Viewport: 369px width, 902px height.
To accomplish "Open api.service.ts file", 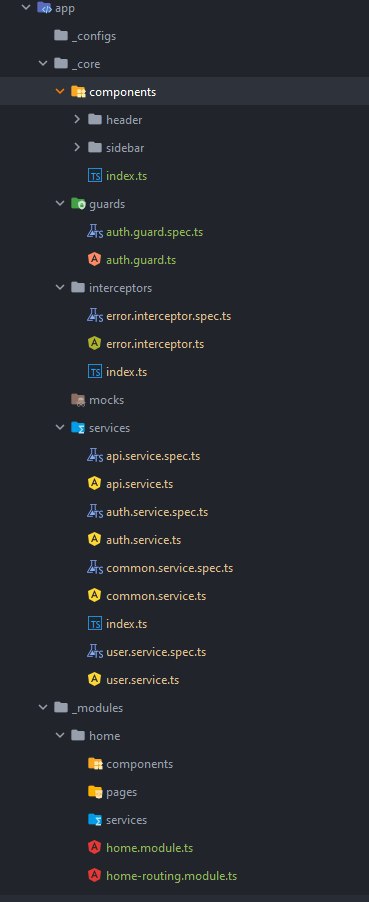I will tap(139, 484).
